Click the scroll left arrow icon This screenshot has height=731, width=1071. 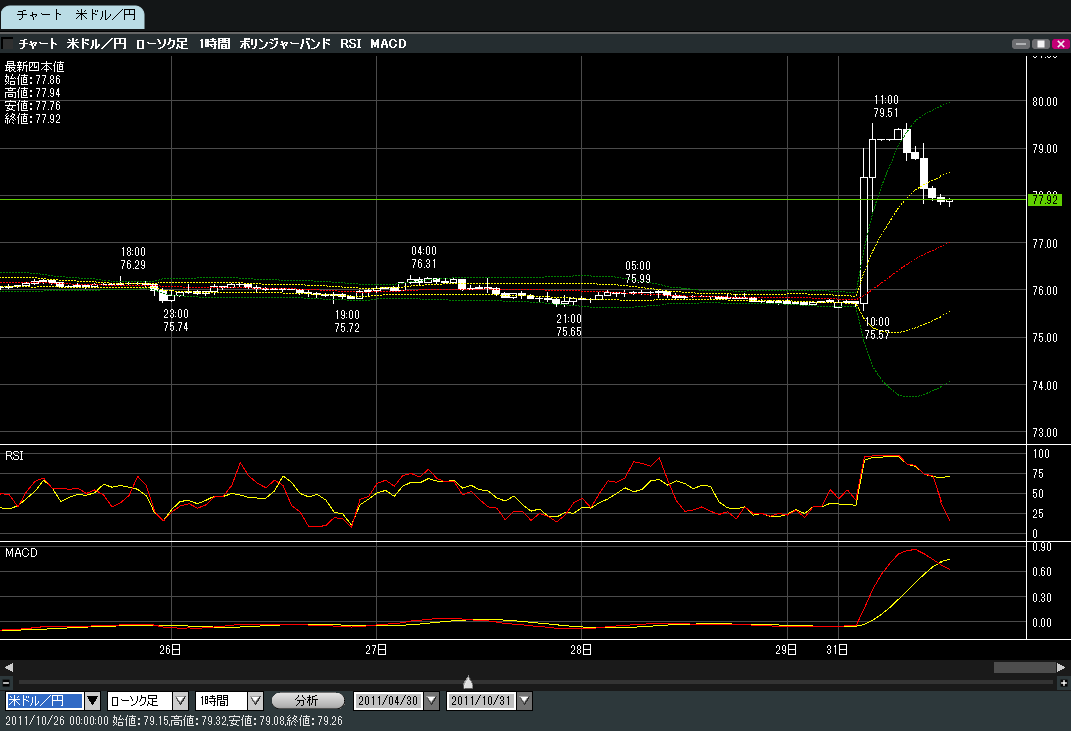coord(8,667)
